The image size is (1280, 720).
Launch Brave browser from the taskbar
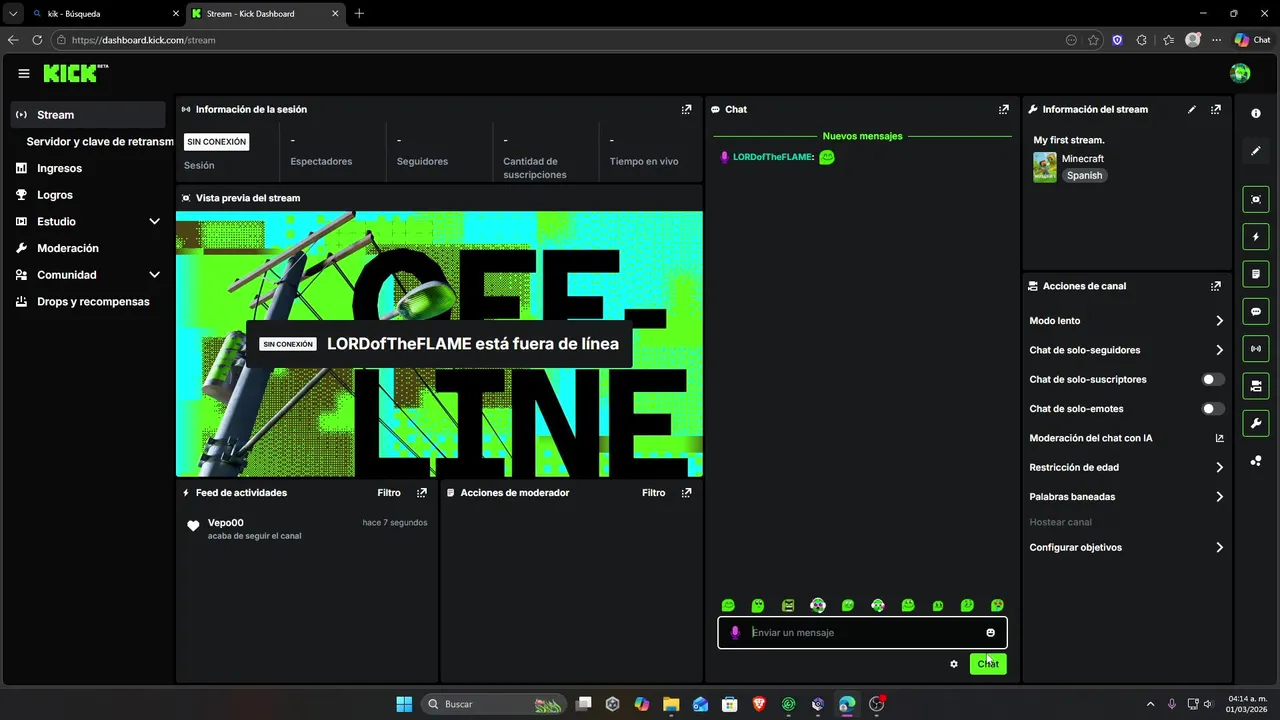[759, 704]
